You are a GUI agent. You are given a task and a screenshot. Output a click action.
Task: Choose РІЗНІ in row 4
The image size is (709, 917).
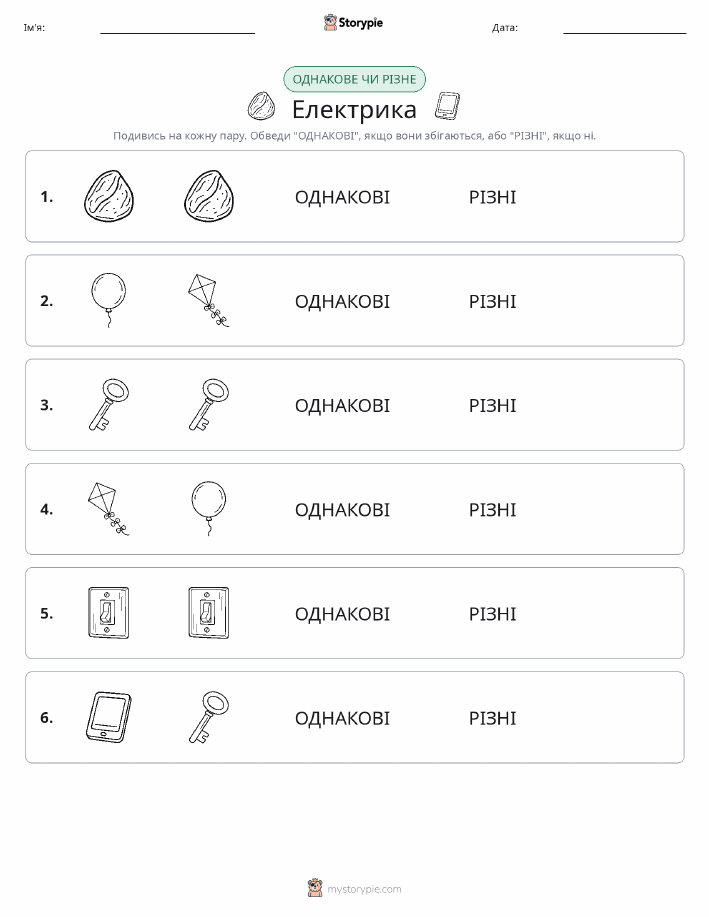coord(493,509)
